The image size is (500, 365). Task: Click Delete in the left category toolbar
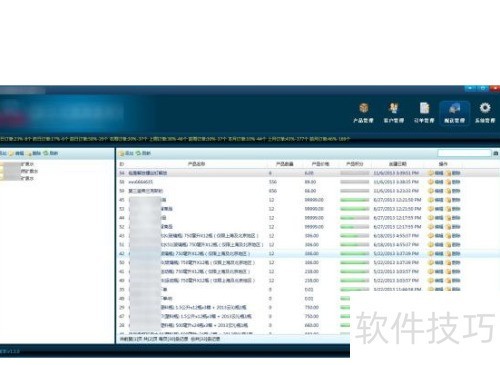pos(34,153)
